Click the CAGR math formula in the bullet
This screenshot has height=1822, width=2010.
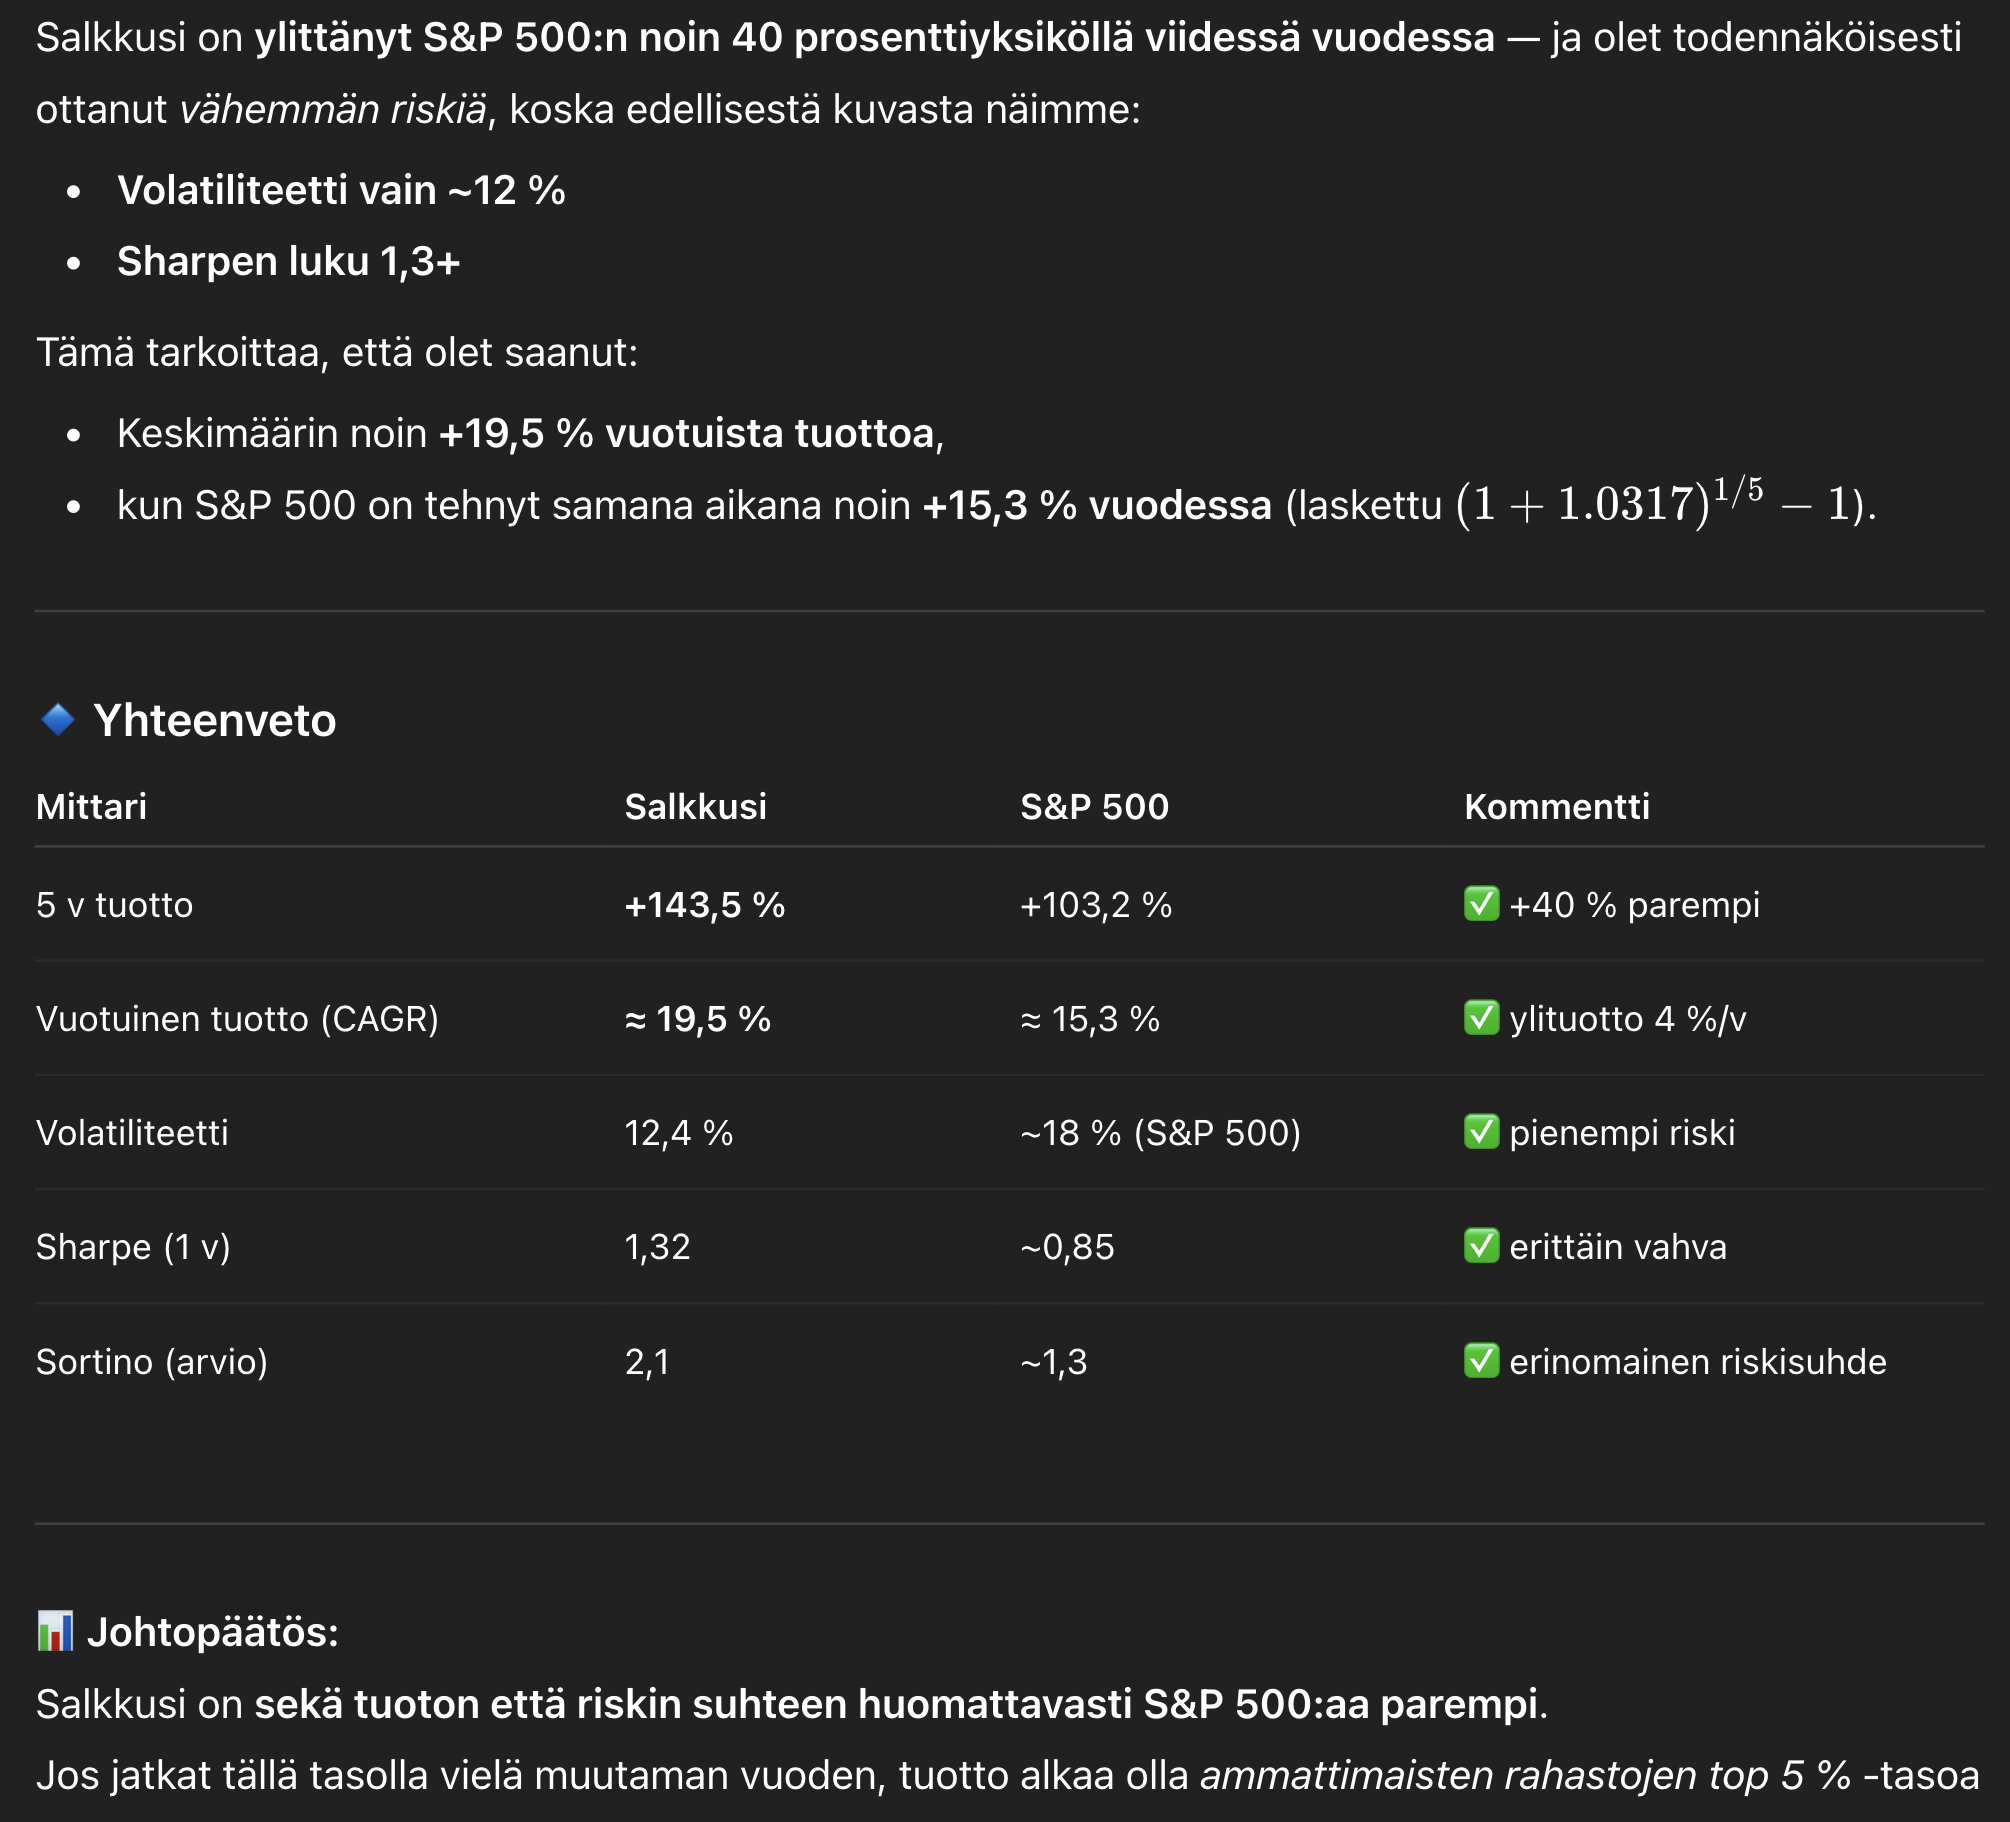pos(1661,502)
